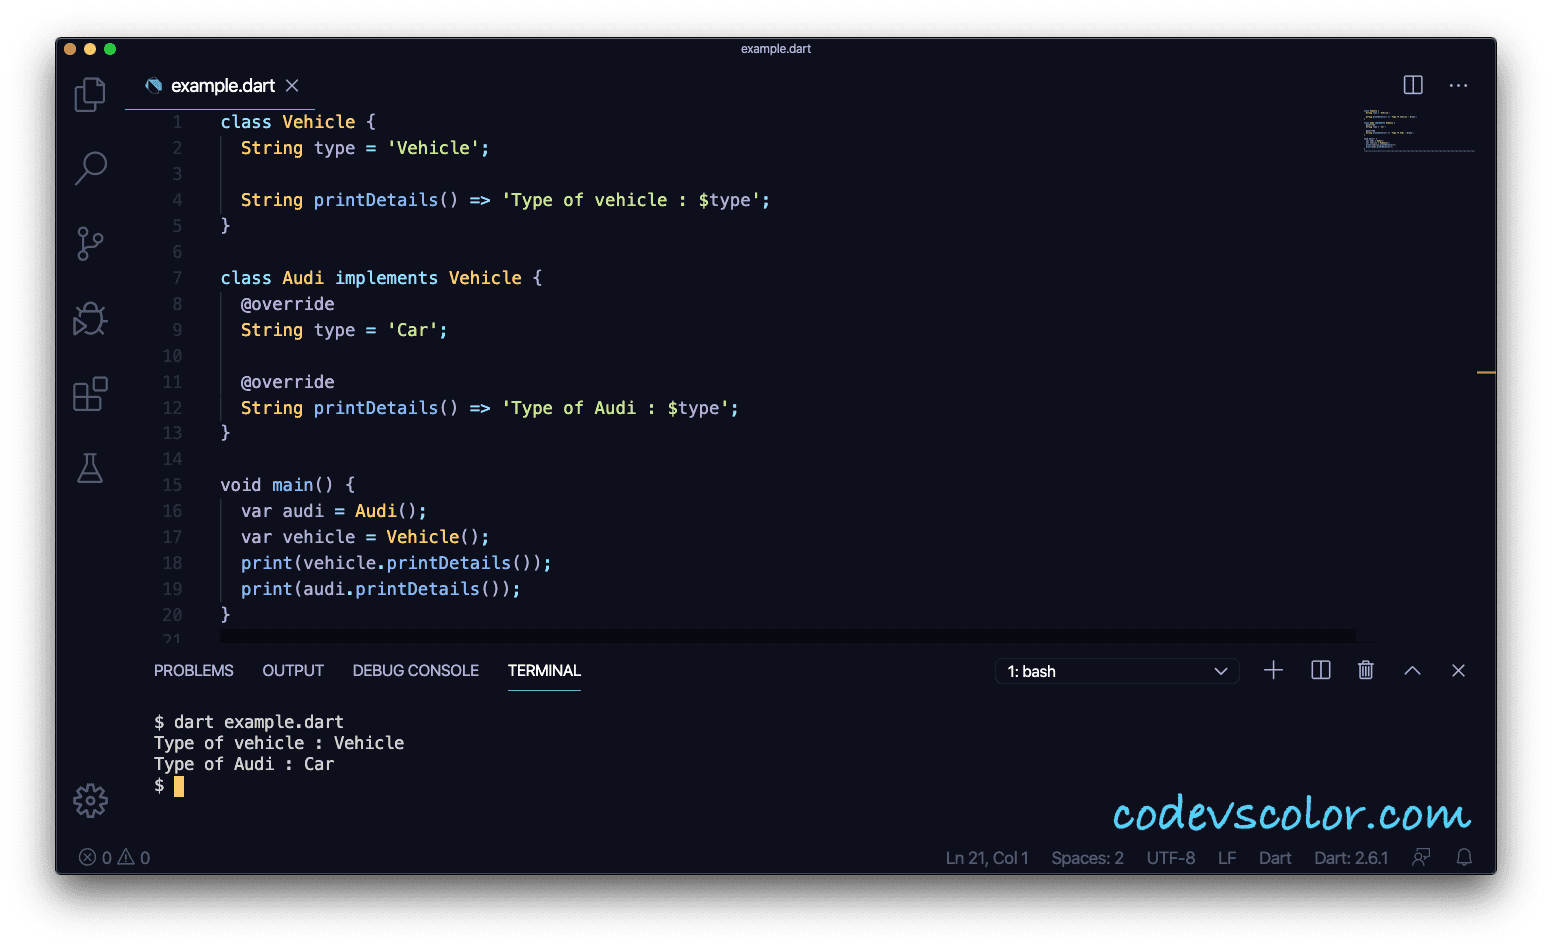Image resolution: width=1552 pixels, height=948 pixels.
Task: Click the window's red close button
Action: click(70, 49)
